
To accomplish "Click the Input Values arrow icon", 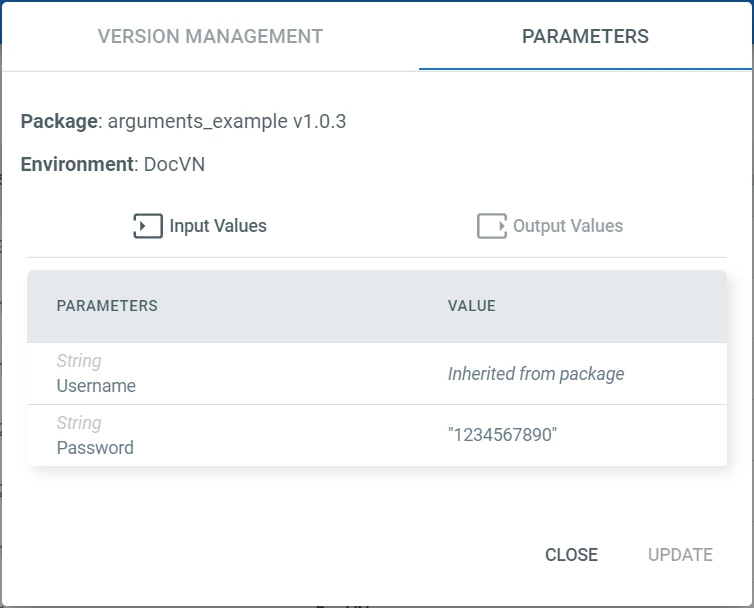I will (x=148, y=226).
